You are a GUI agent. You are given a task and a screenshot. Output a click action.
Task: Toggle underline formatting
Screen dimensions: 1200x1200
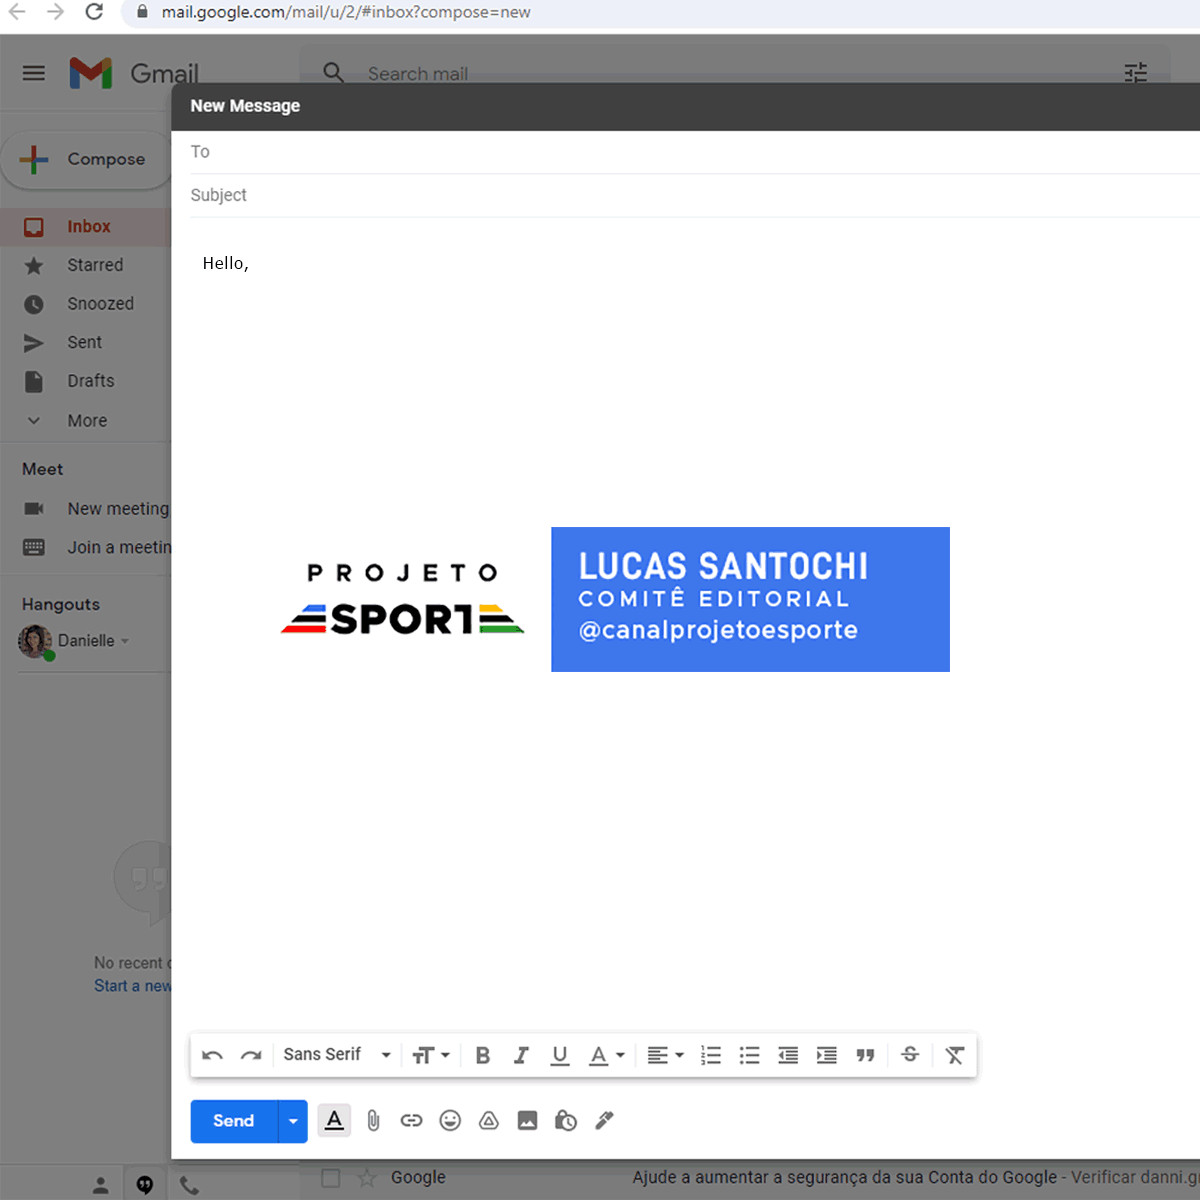560,1055
